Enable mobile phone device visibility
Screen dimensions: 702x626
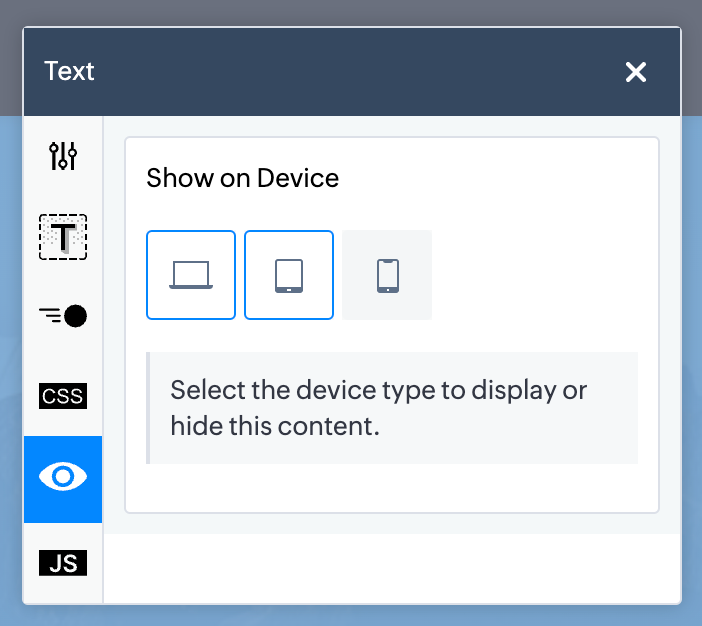pyautogui.click(x=387, y=275)
